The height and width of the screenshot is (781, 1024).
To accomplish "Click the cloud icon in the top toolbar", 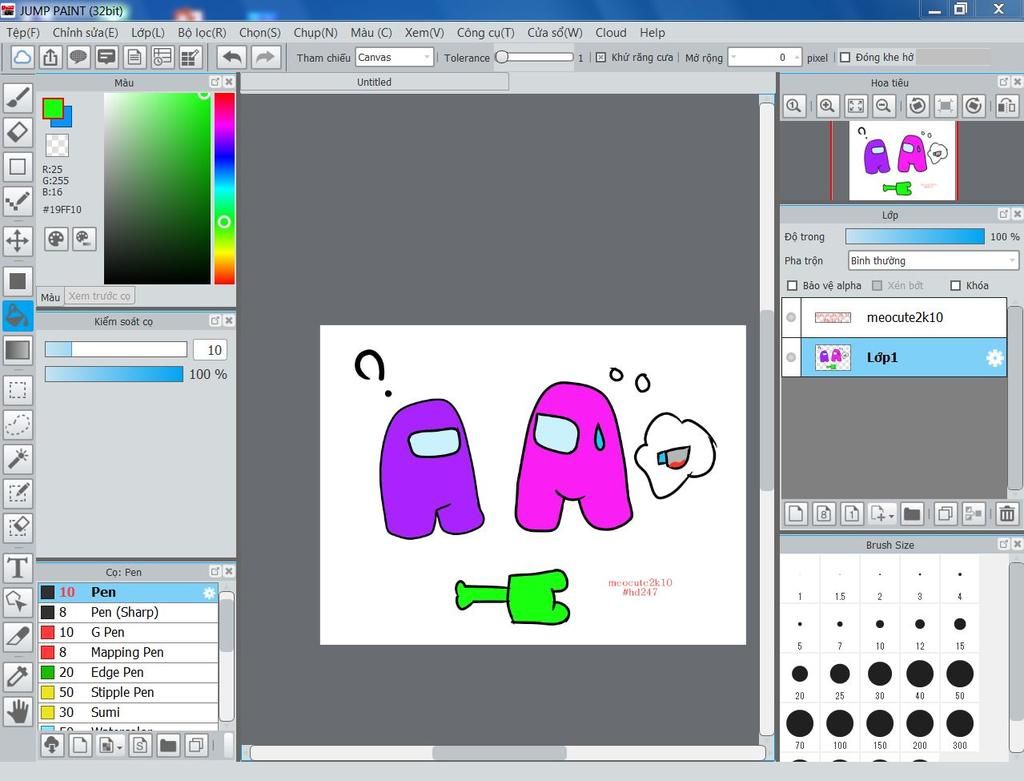I will (22, 57).
